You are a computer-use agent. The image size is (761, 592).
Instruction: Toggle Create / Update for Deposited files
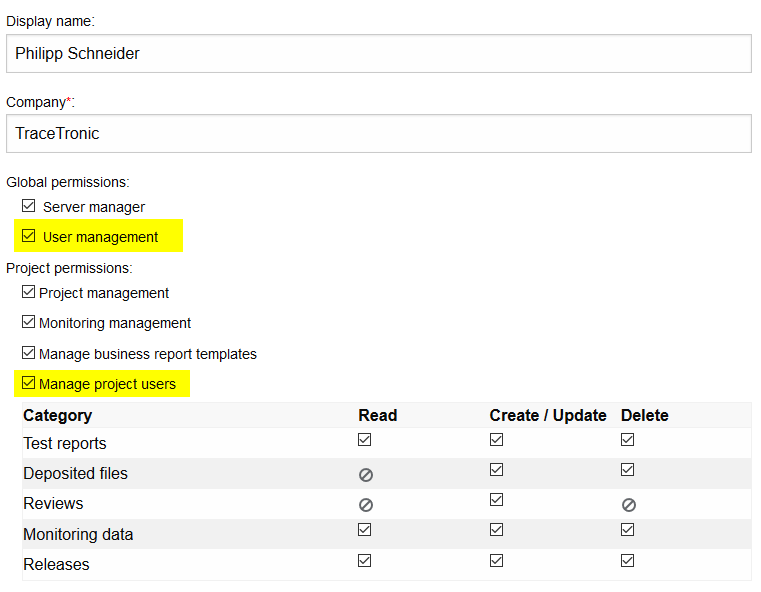[496, 470]
